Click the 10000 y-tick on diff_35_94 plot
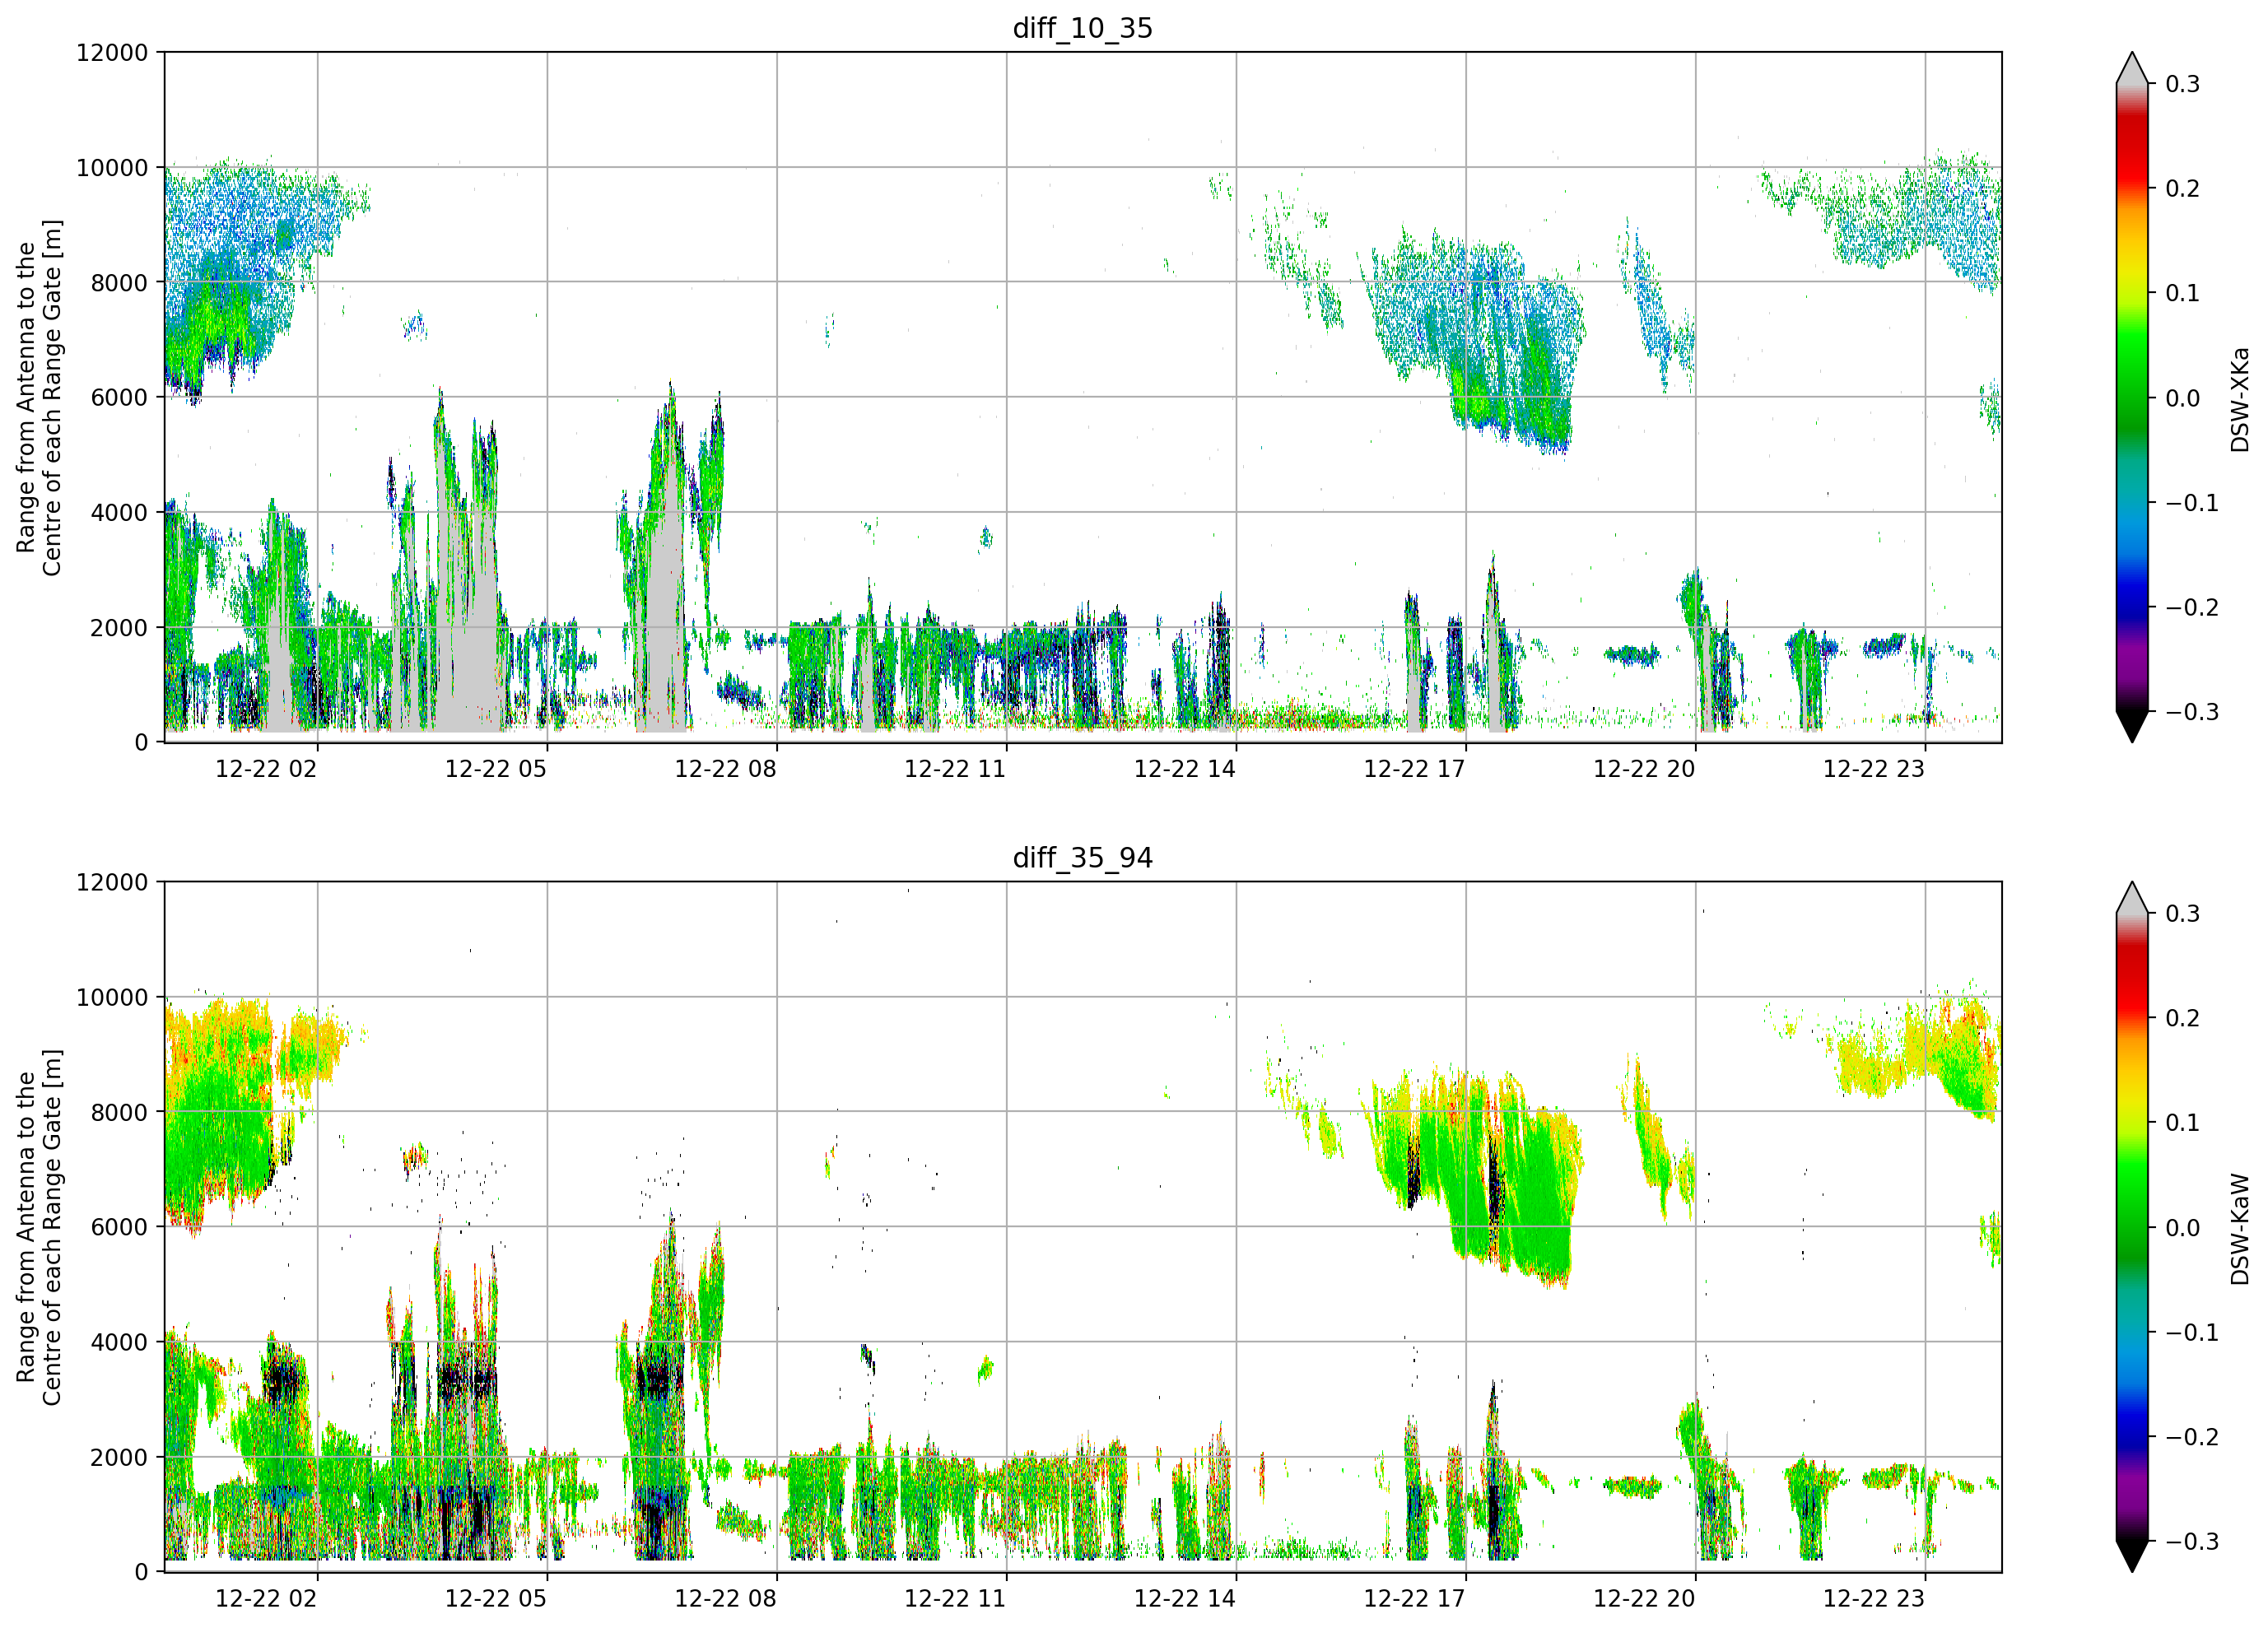 (112, 998)
